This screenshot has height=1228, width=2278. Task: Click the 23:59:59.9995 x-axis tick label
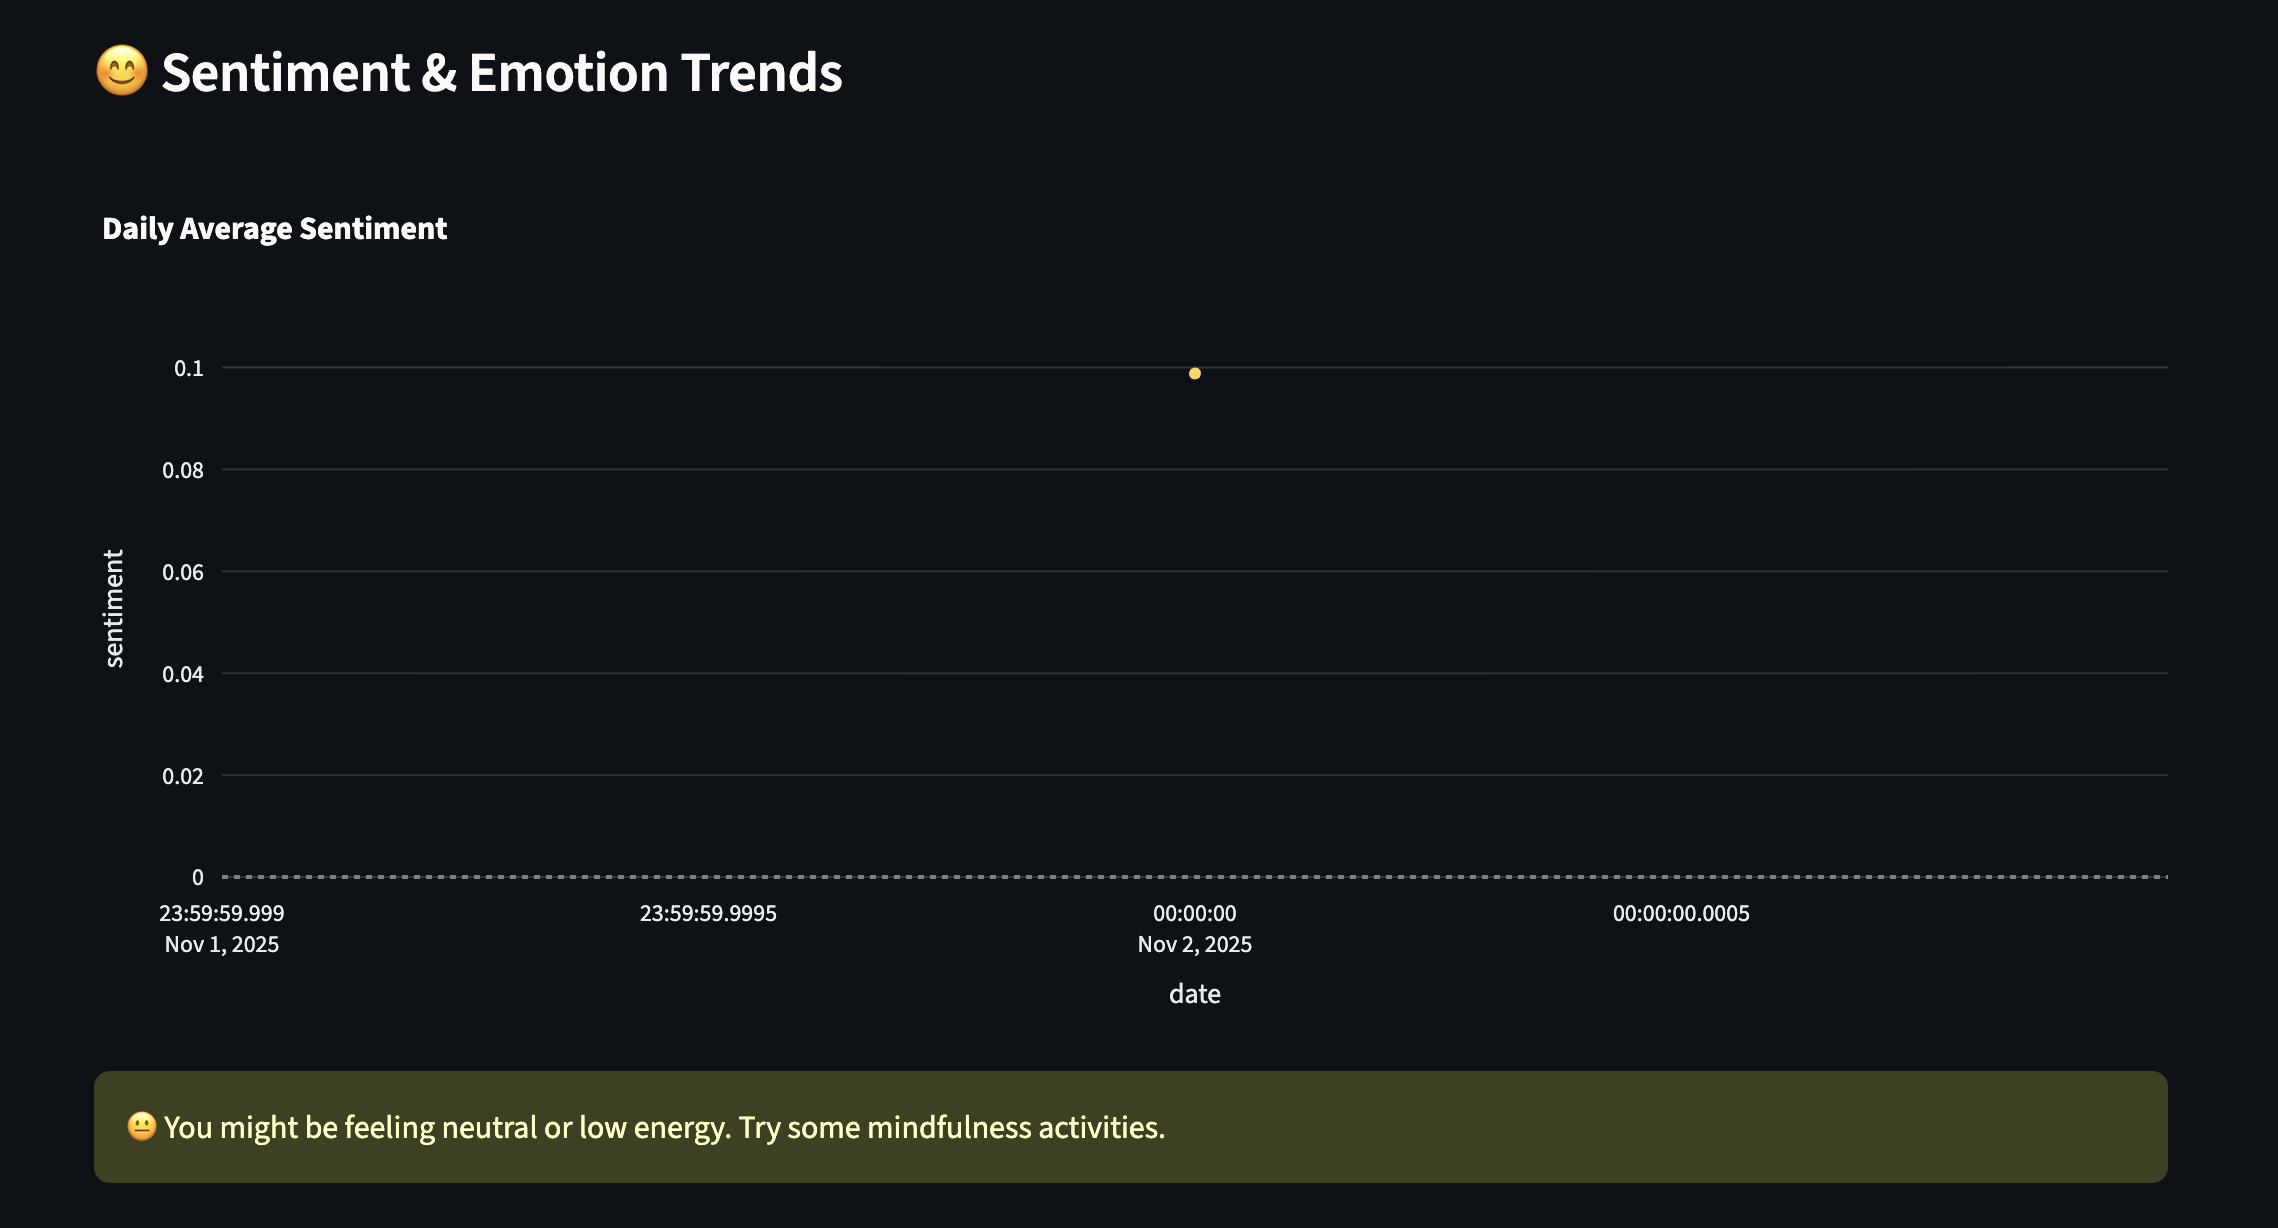coord(708,913)
